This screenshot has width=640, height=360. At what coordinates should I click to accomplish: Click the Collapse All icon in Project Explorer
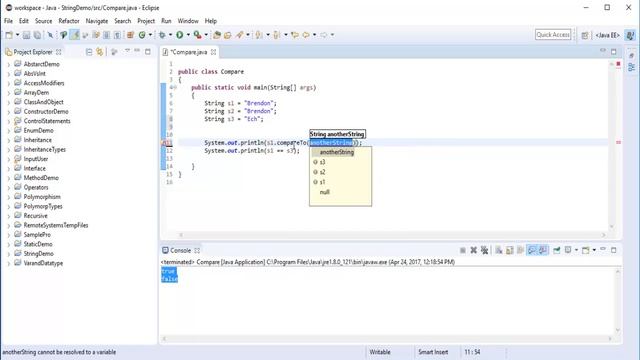(x=89, y=52)
